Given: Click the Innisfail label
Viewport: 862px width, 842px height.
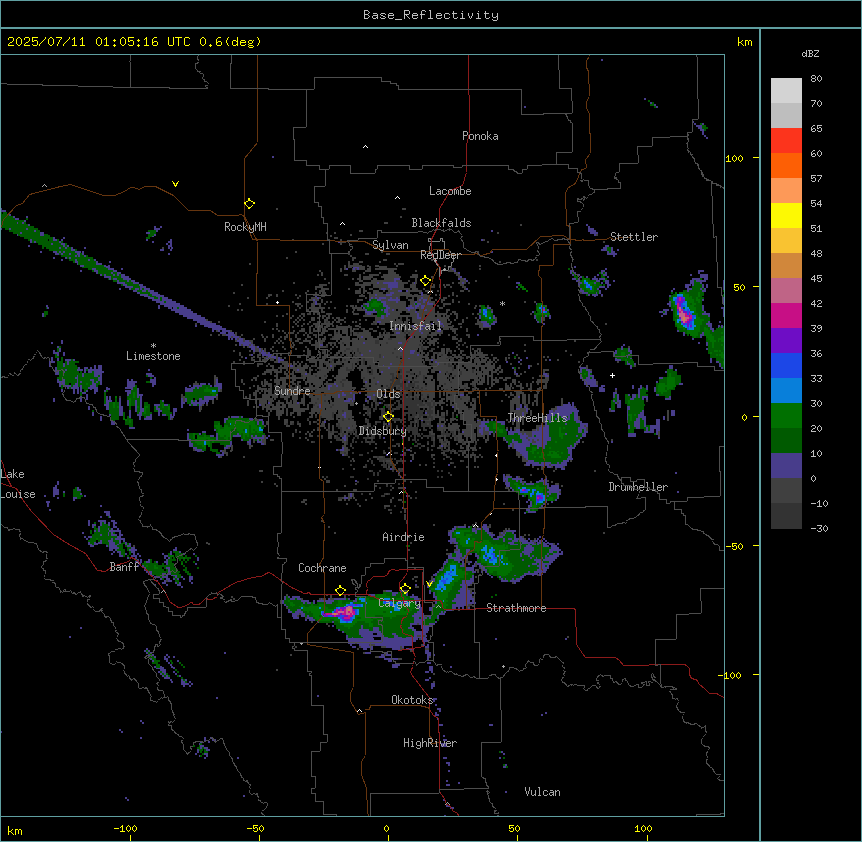Looking at the screenshot, I should point(415,326).
